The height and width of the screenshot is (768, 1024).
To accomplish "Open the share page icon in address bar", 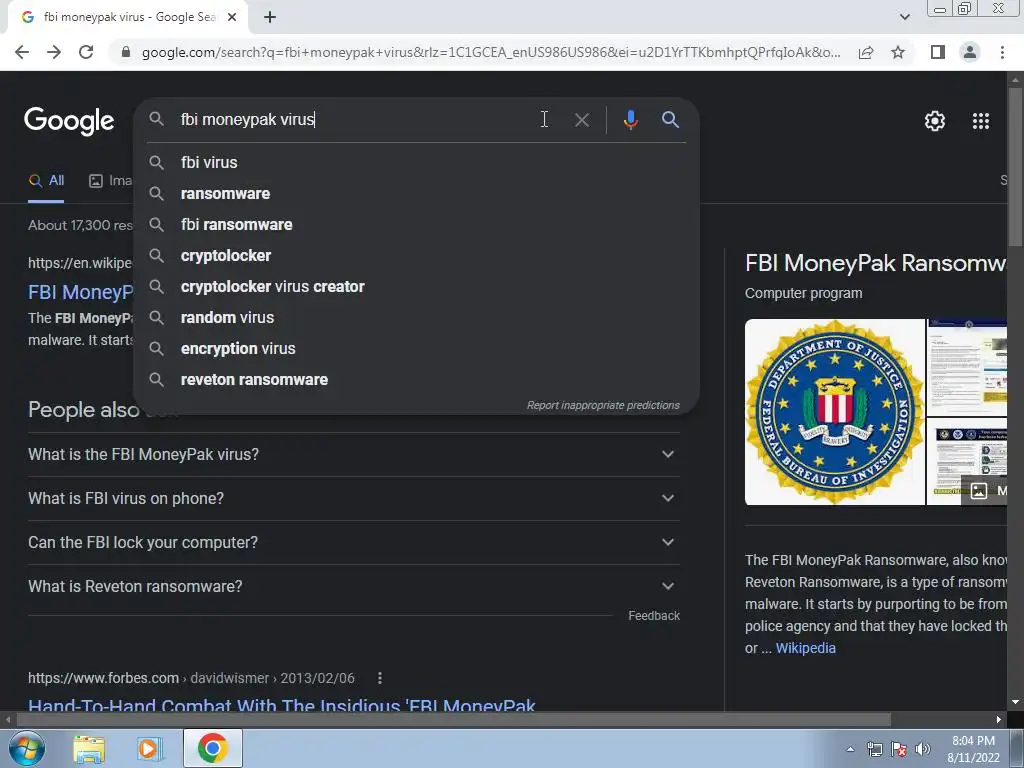I will tap(866, 52).
